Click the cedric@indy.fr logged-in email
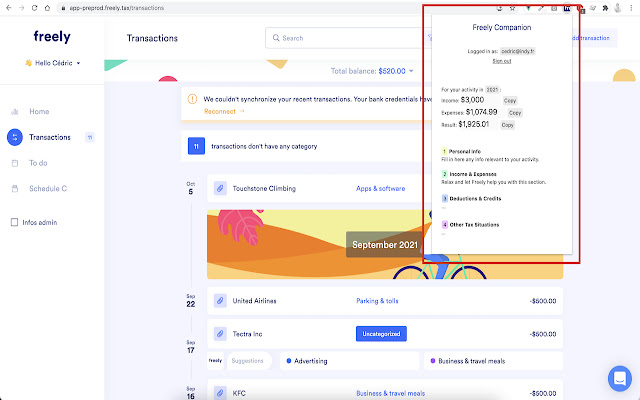Screen dimensions: 640x400 (x=518, y=51)
